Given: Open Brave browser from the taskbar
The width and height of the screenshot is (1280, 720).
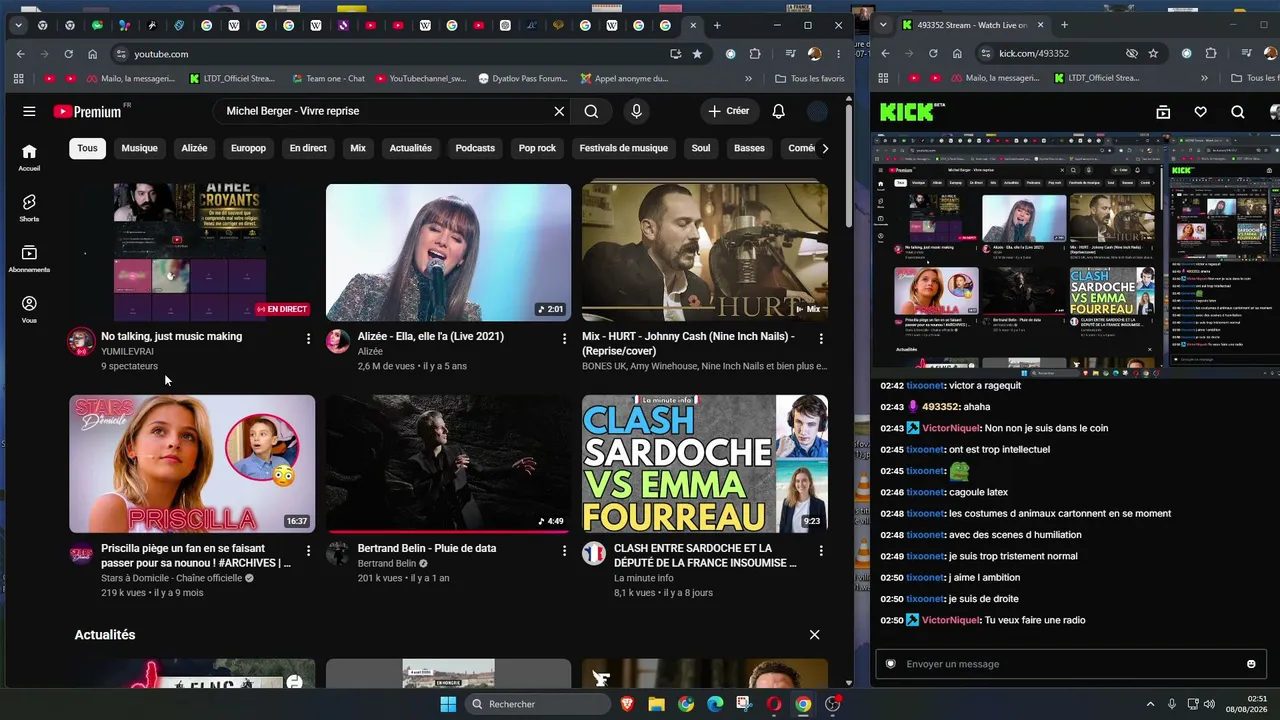Looking at the screenshot, I should pyautogui.click(x=627, y=704).
